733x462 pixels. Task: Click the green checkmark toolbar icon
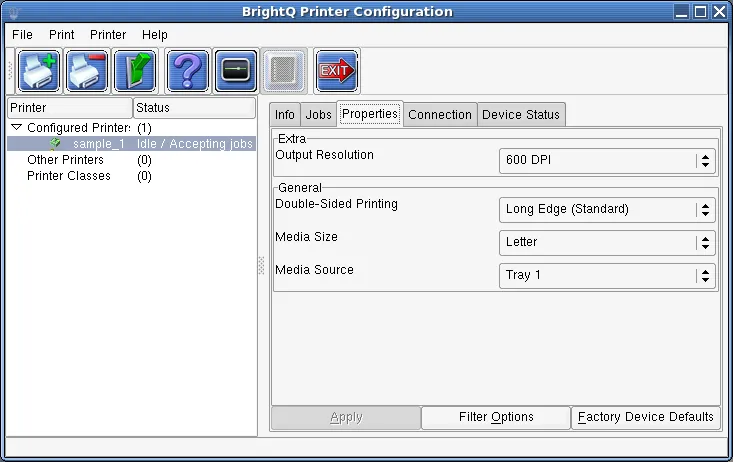pos(135,71)
